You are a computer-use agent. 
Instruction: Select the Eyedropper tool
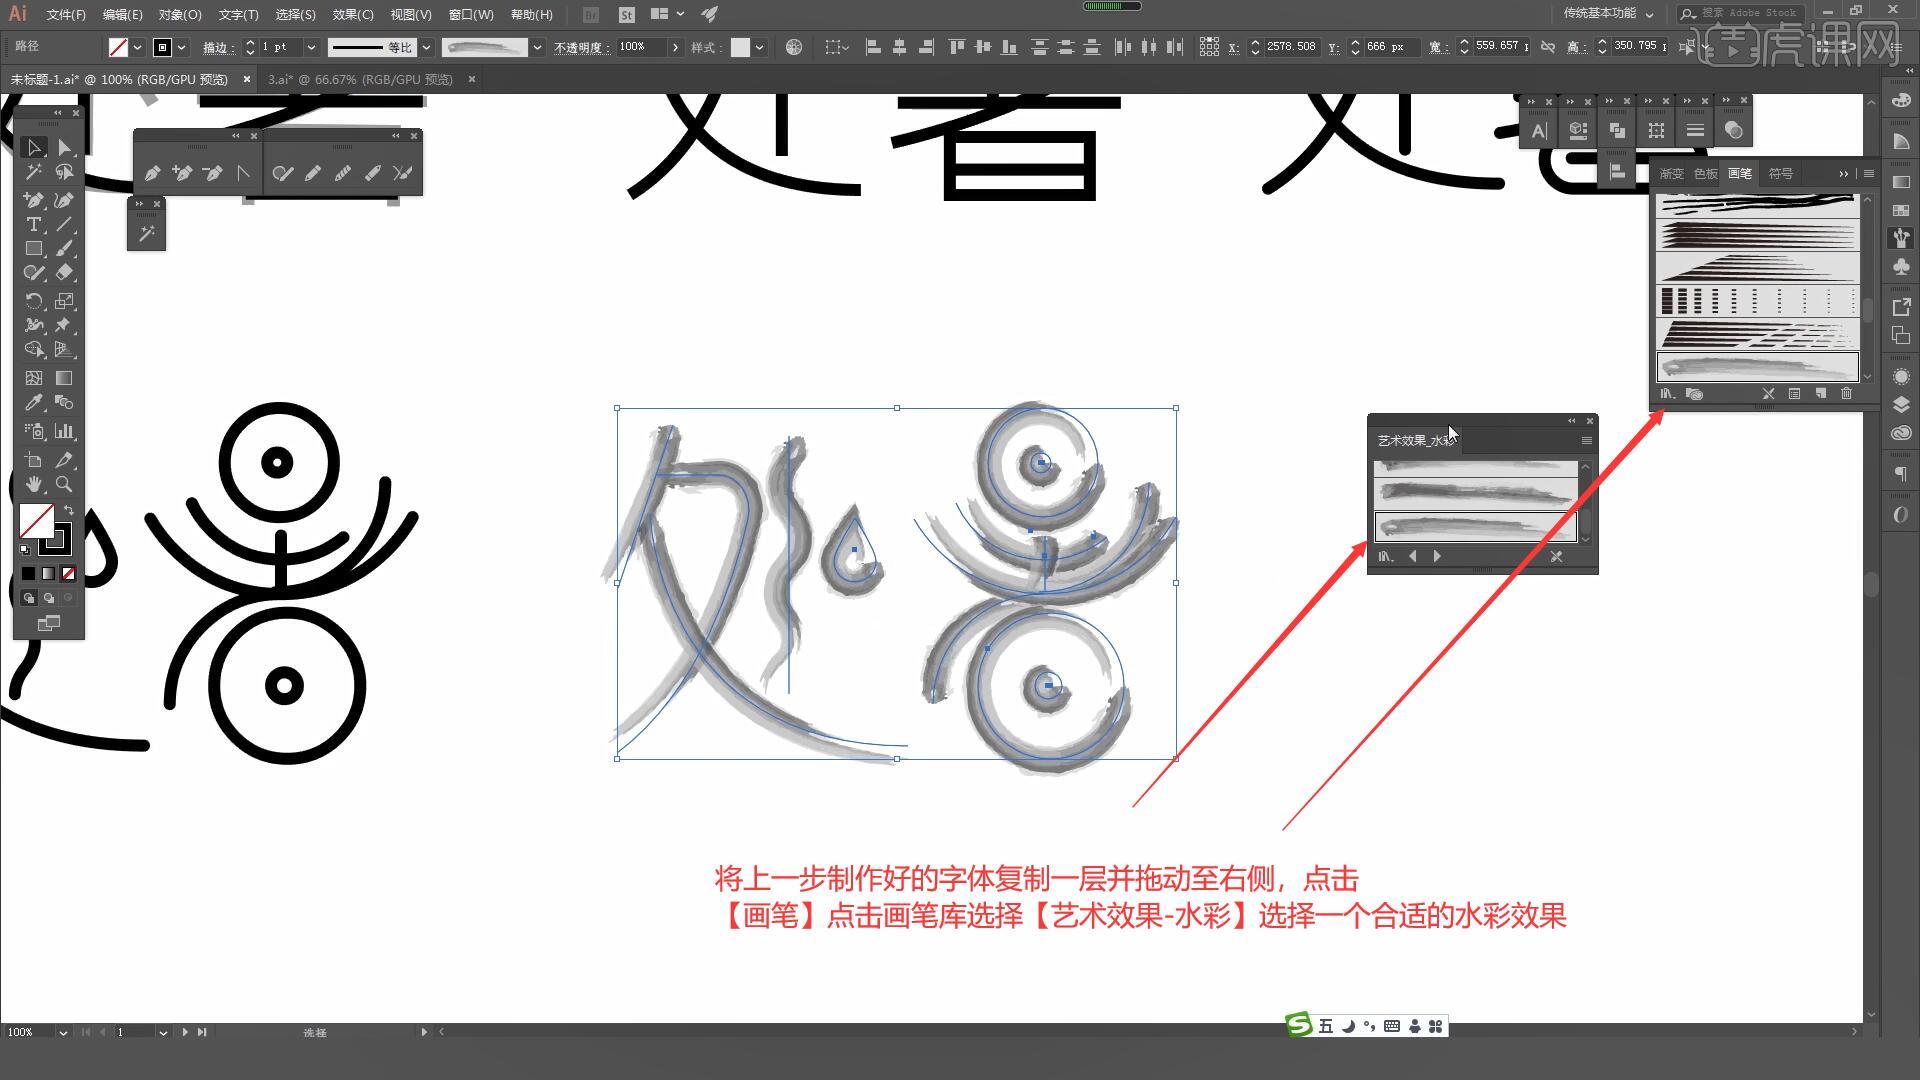[33, 402]
